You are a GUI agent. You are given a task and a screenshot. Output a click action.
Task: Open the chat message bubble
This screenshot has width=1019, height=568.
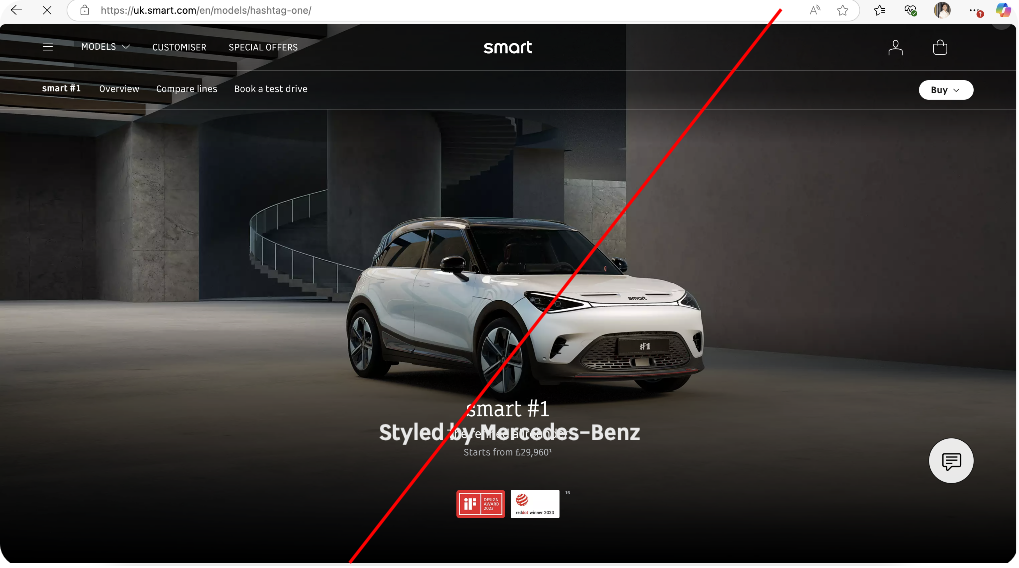pyautogui.click(x=951, y=461)
